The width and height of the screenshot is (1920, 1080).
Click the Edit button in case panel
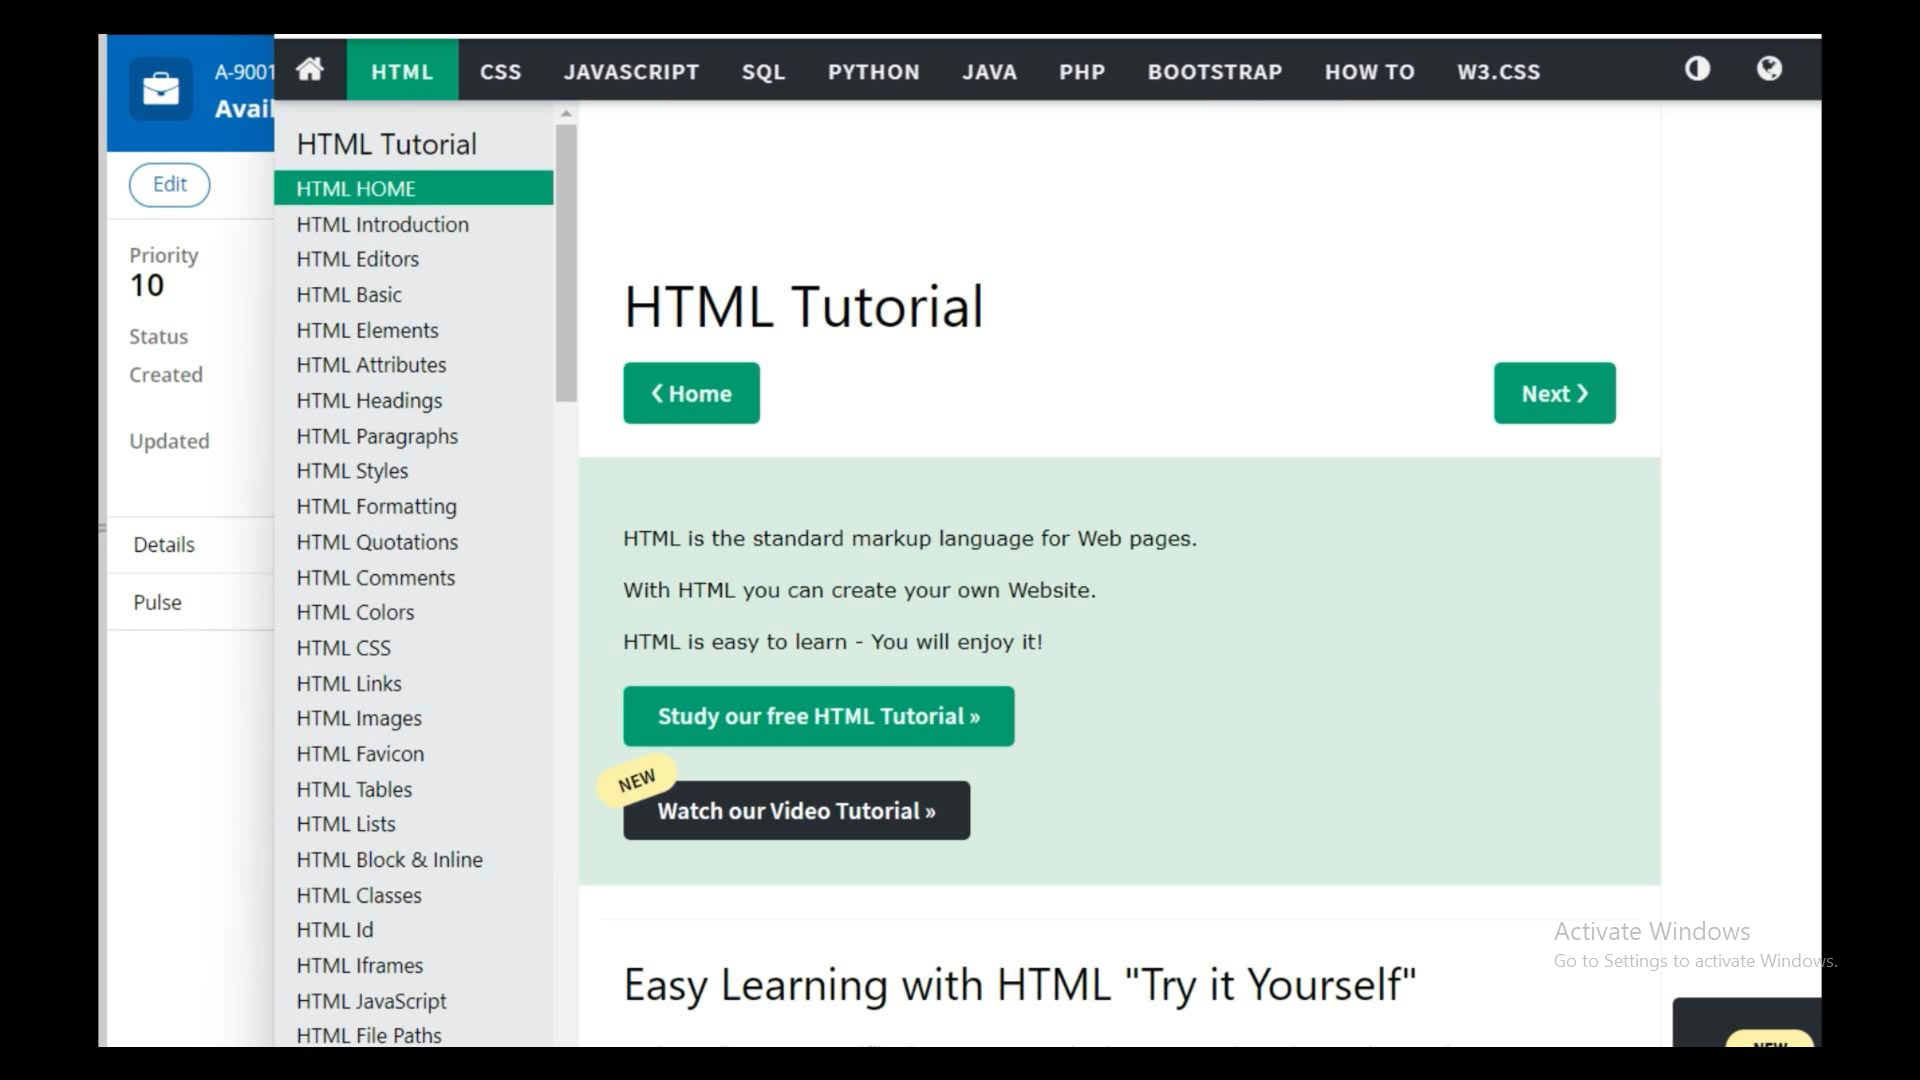[x=169, y=185]
